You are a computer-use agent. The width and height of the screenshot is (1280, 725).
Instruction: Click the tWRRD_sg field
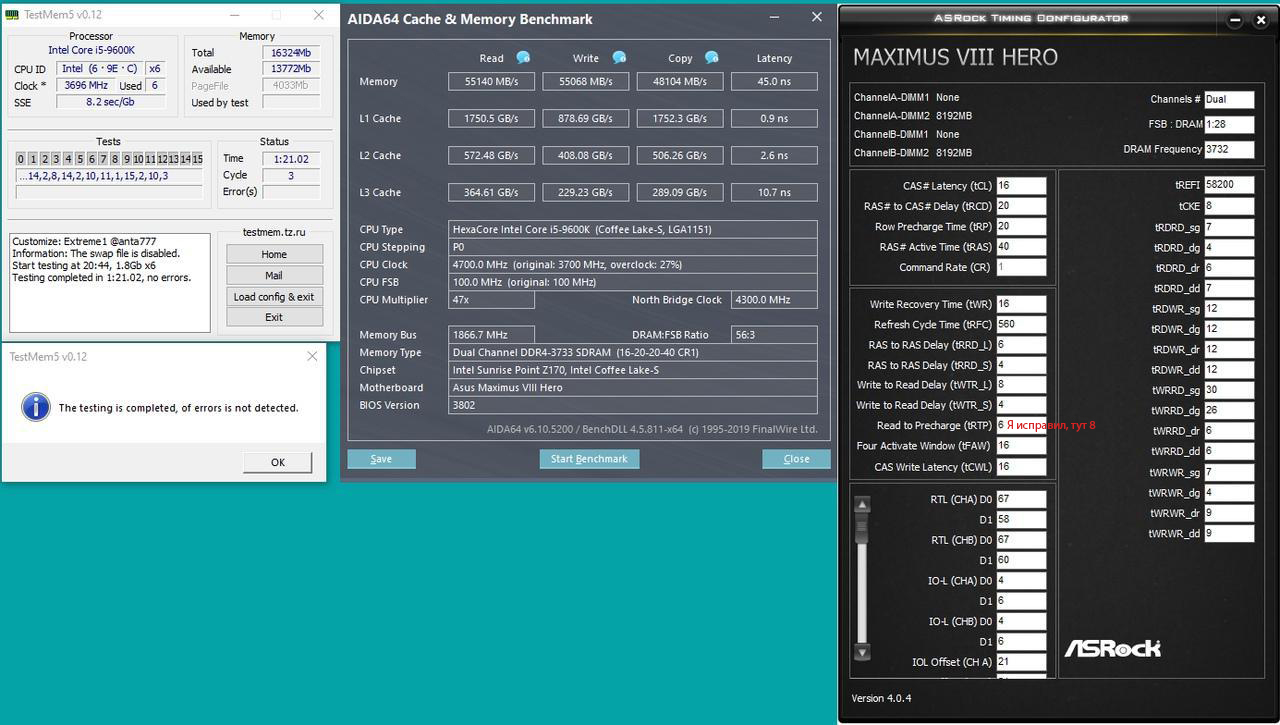click(x=1229, y=390)
